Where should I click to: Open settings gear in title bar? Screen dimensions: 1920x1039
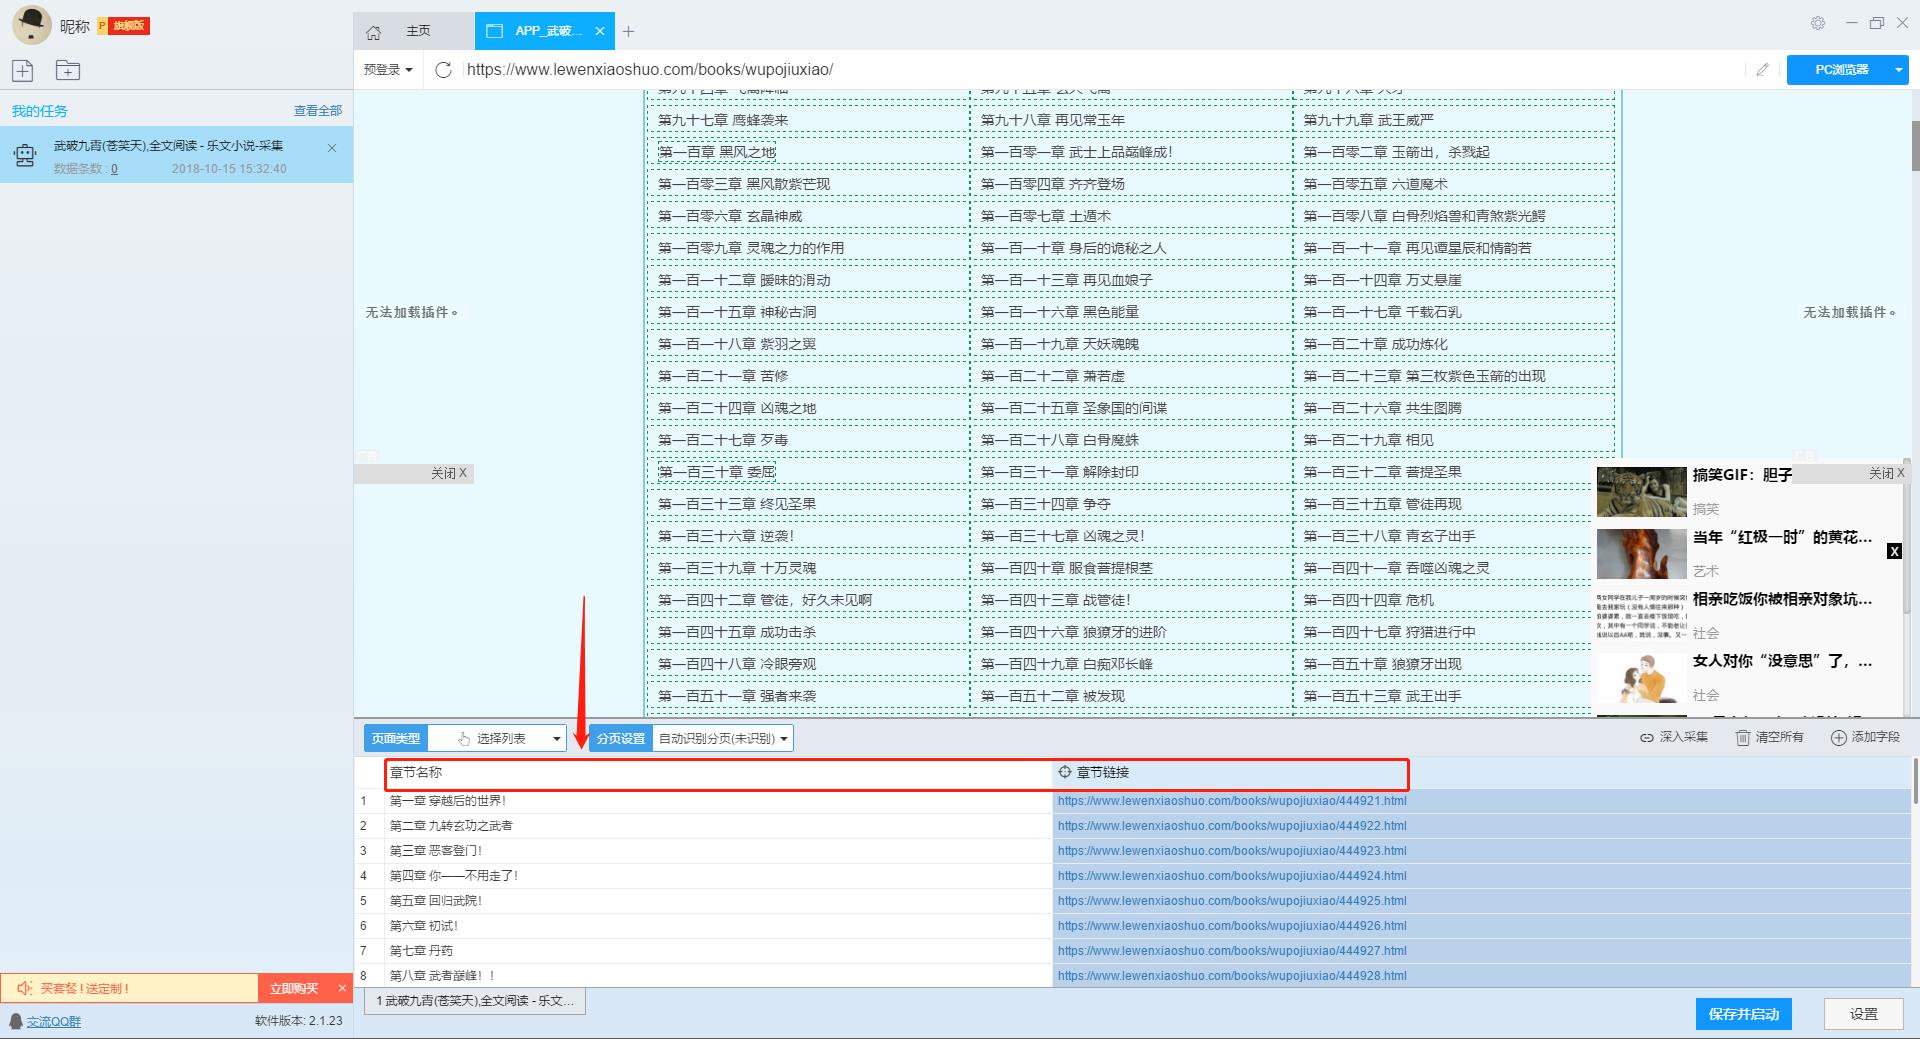(1818, 23)
